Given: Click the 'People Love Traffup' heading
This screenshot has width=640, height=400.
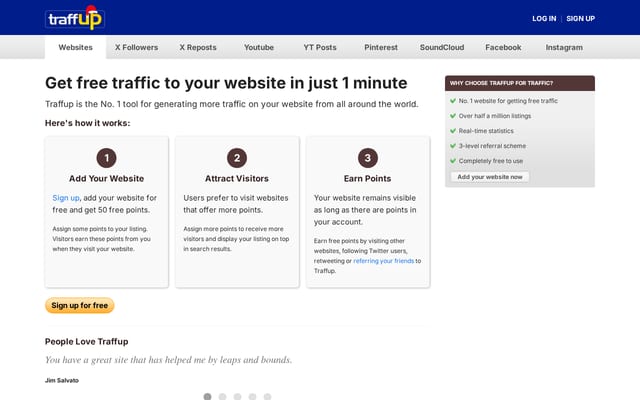Looking at the screenshot, I should [87, 342].
